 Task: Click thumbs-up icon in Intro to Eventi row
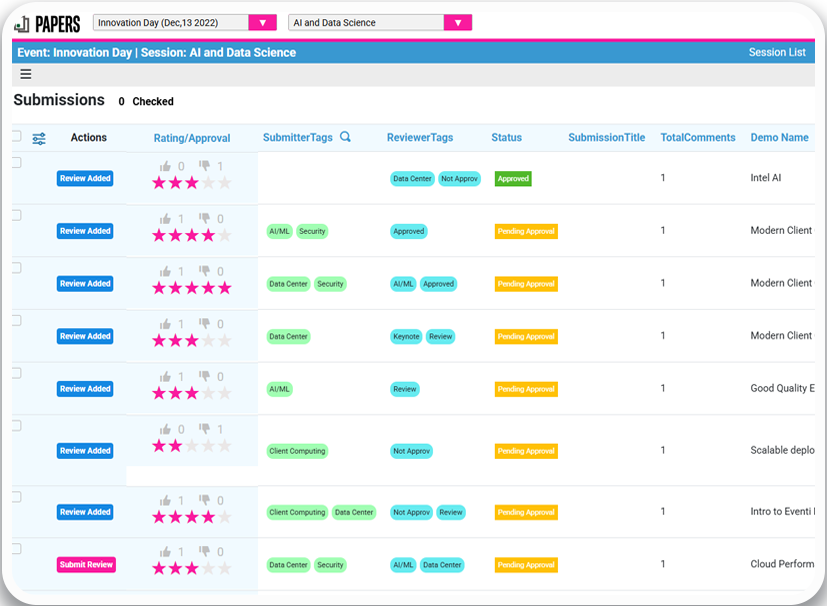click(166, 501)
